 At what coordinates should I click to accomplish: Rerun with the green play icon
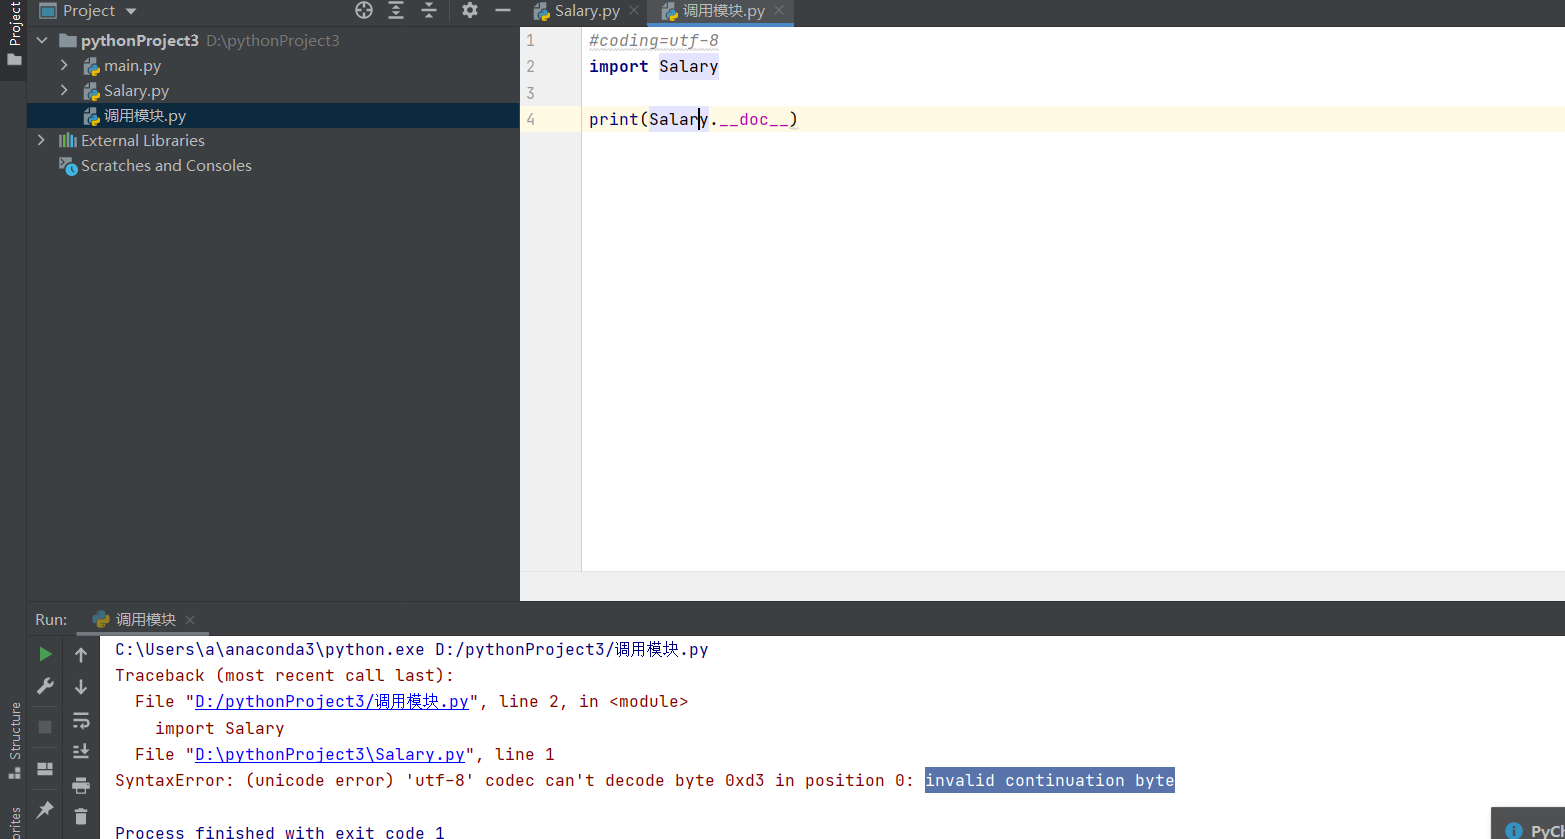[45, 654]
